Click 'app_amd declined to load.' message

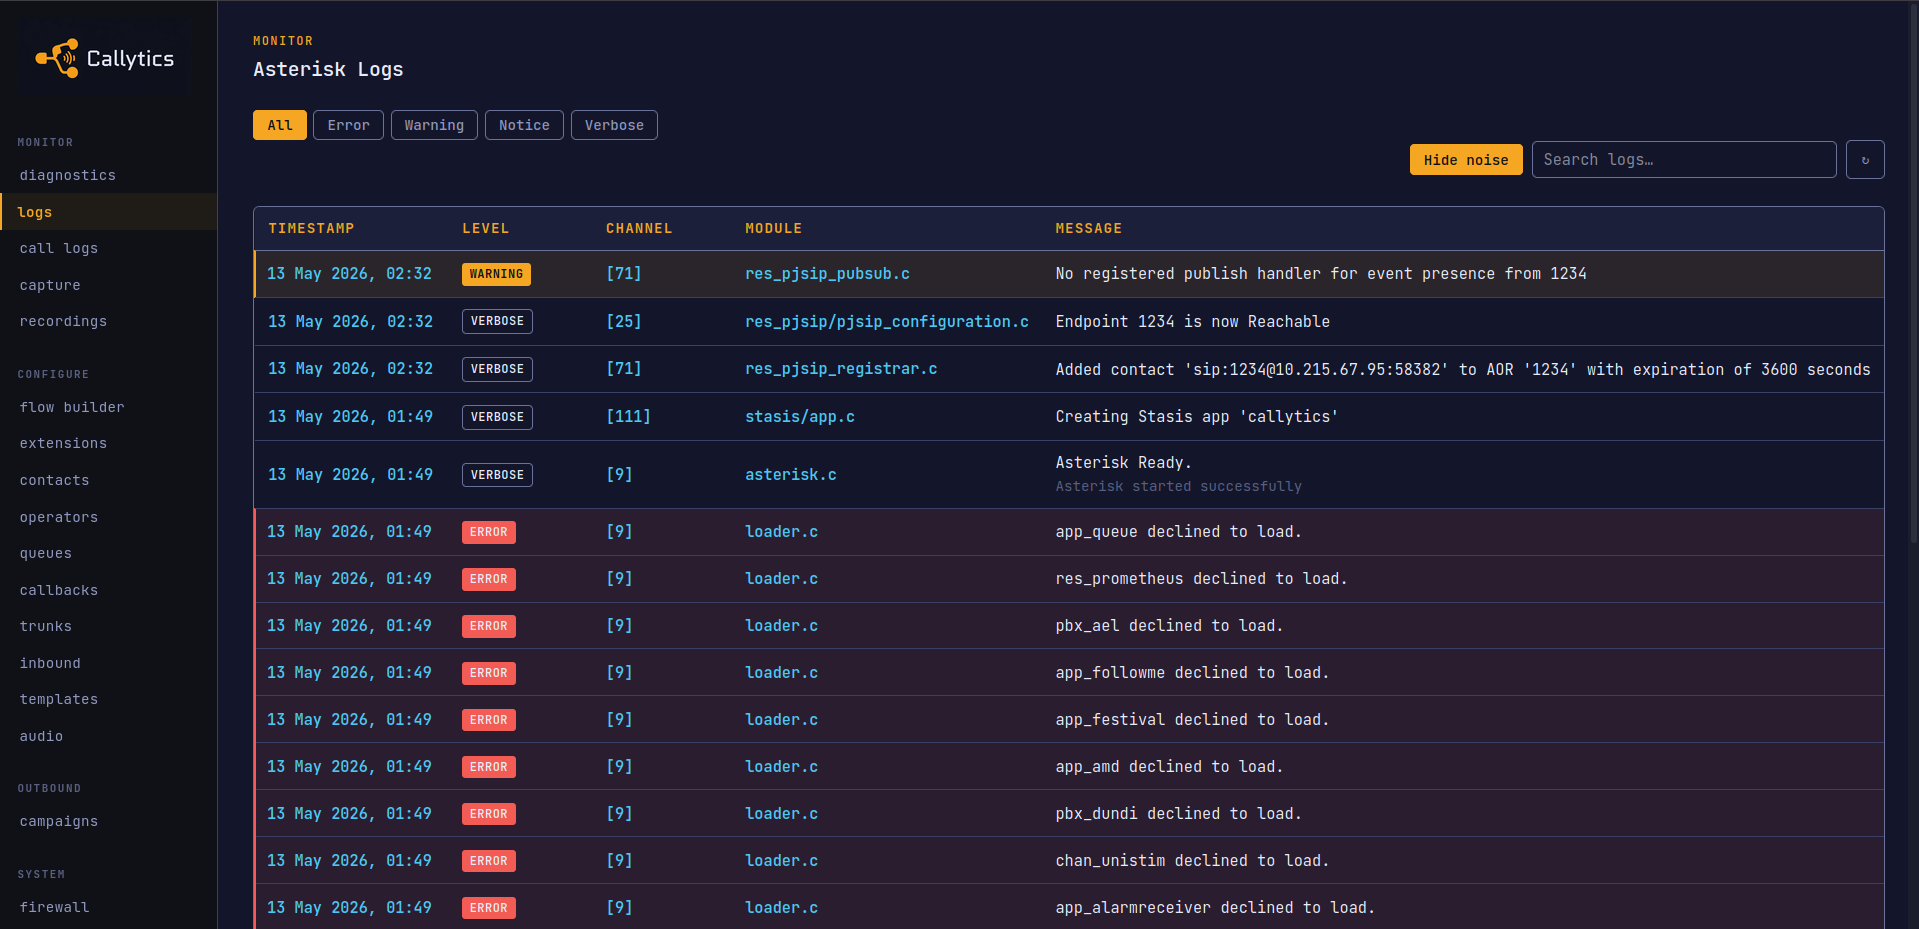pos(1169,766)
